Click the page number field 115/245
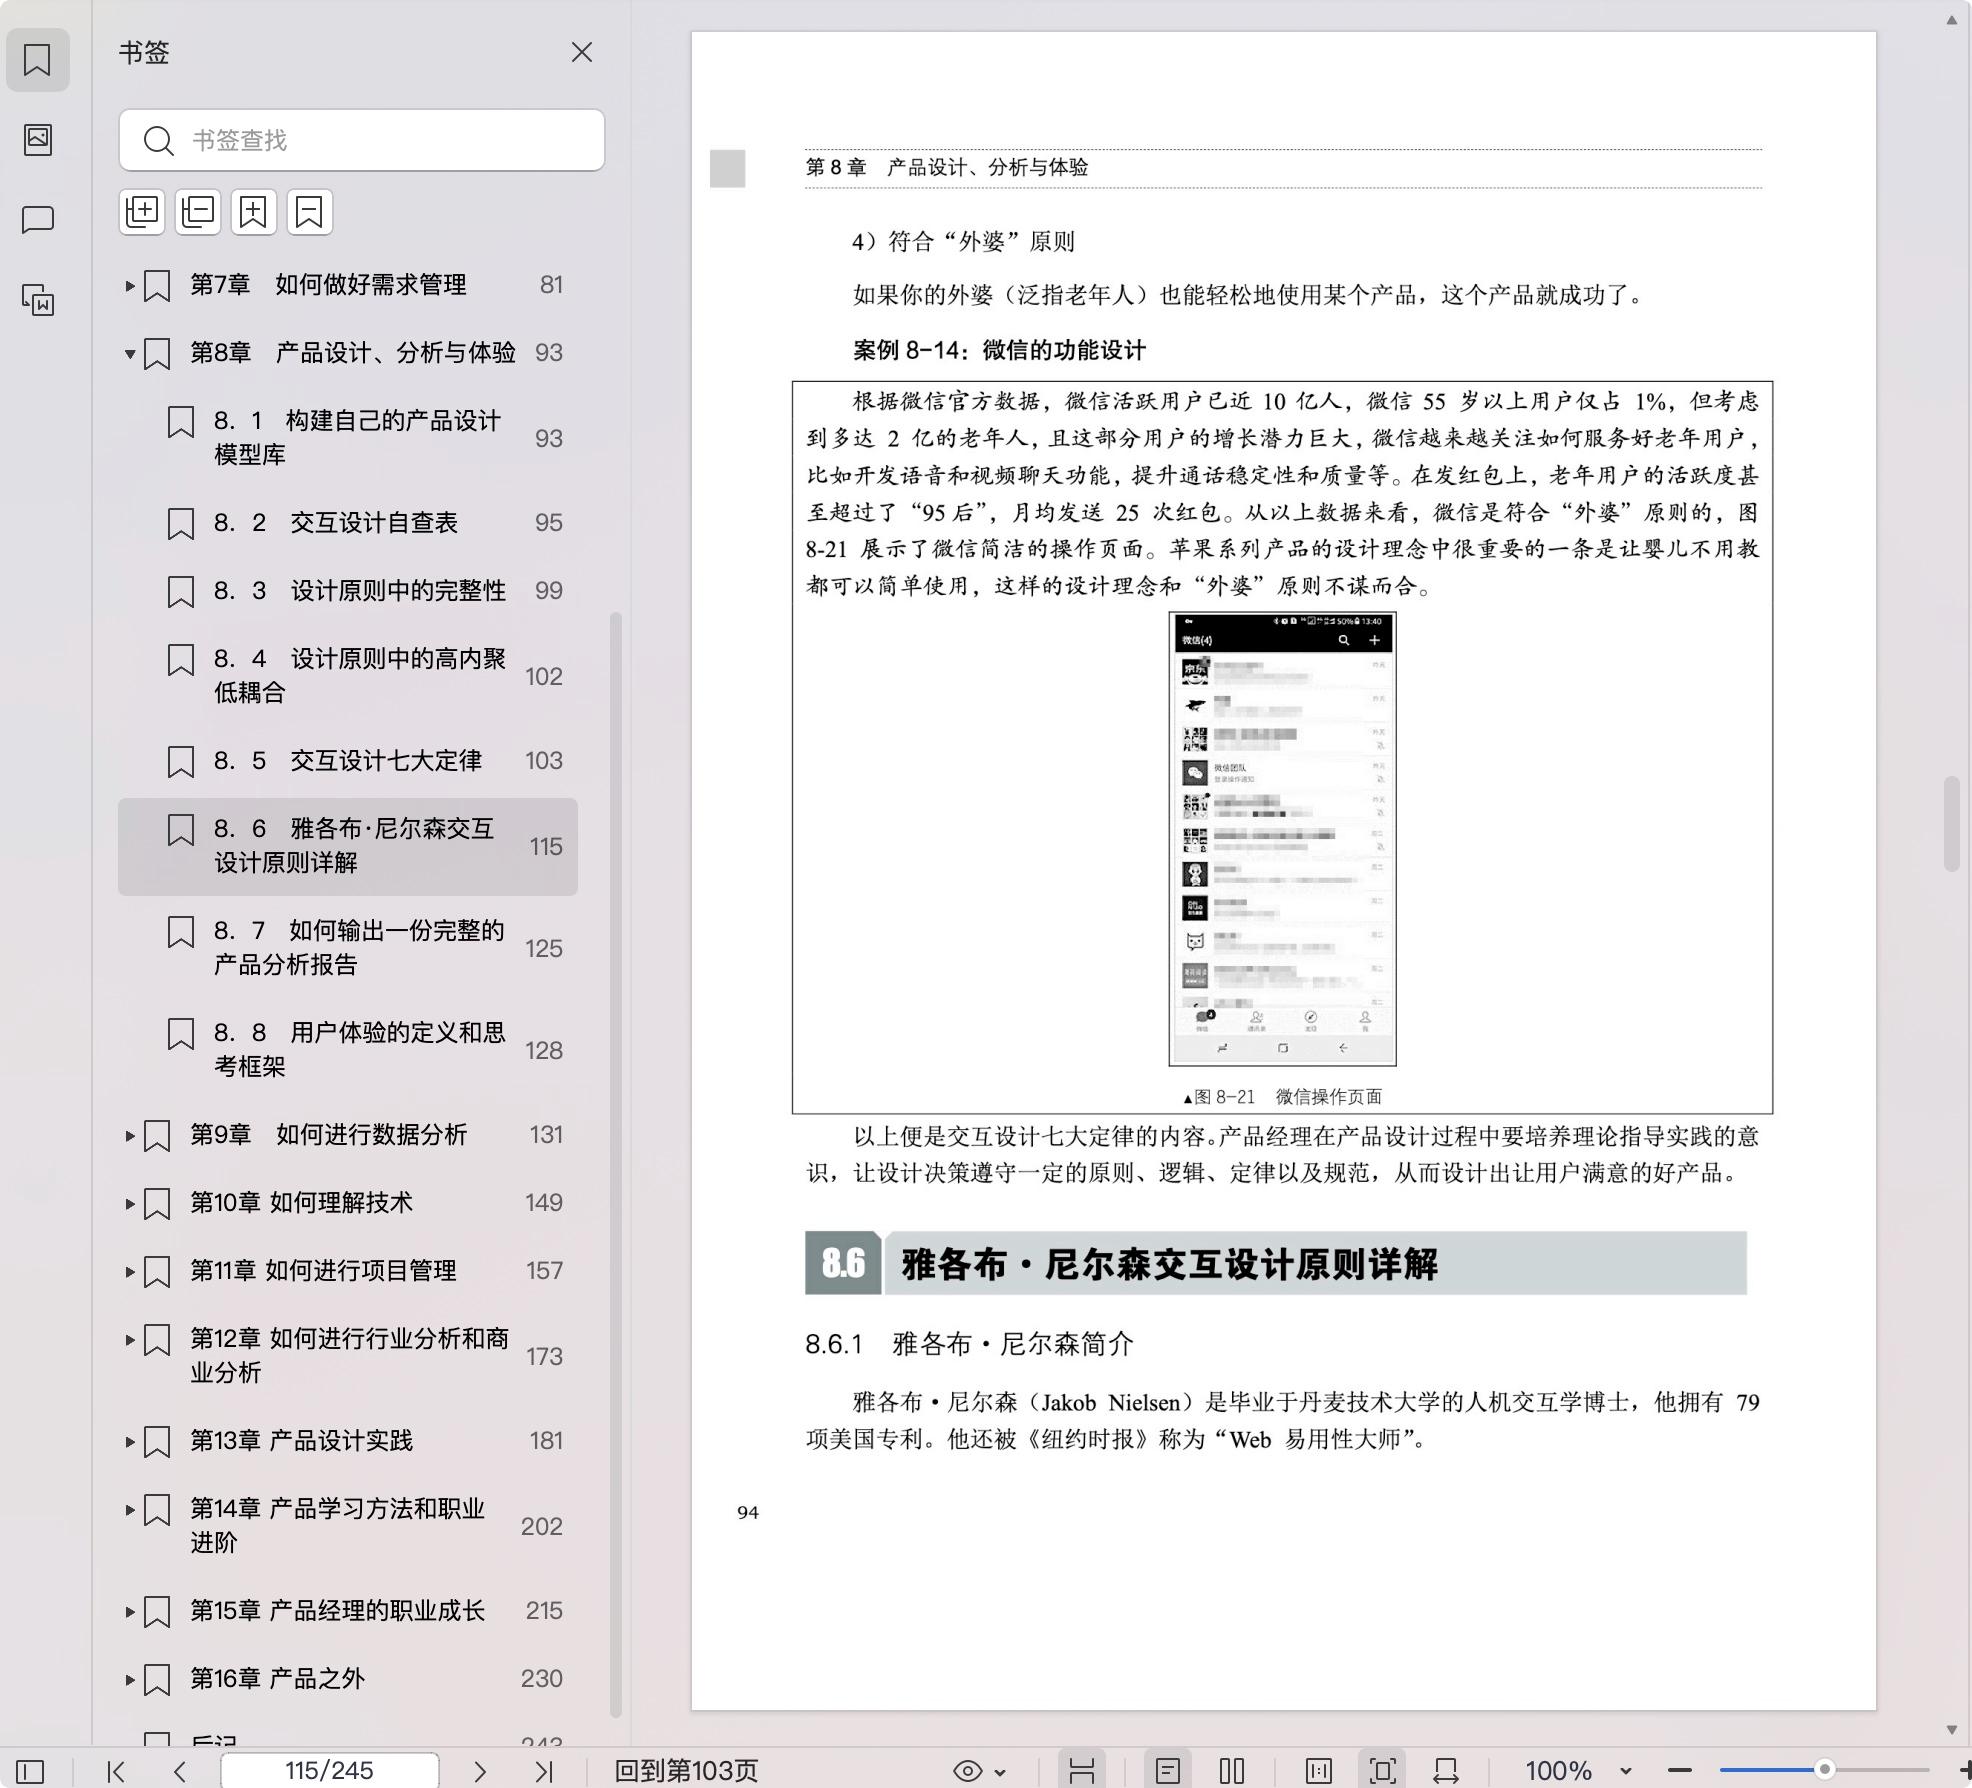 [x=329, y=1771]
